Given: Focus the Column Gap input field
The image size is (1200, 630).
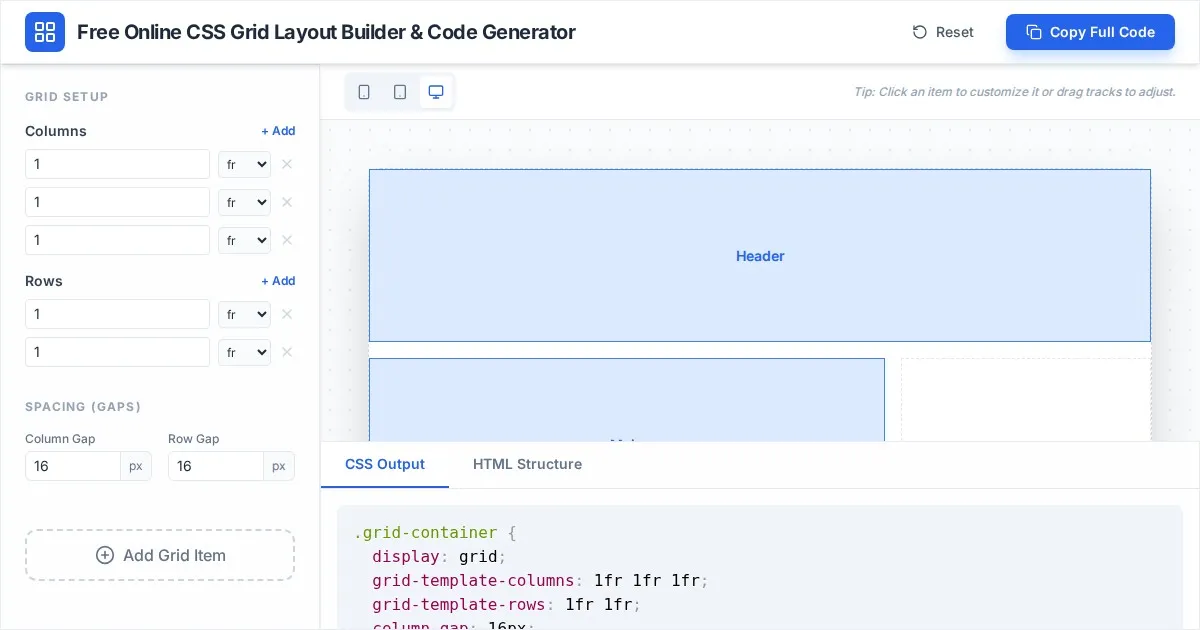Looking at the screenshot, I should (73, 466).
